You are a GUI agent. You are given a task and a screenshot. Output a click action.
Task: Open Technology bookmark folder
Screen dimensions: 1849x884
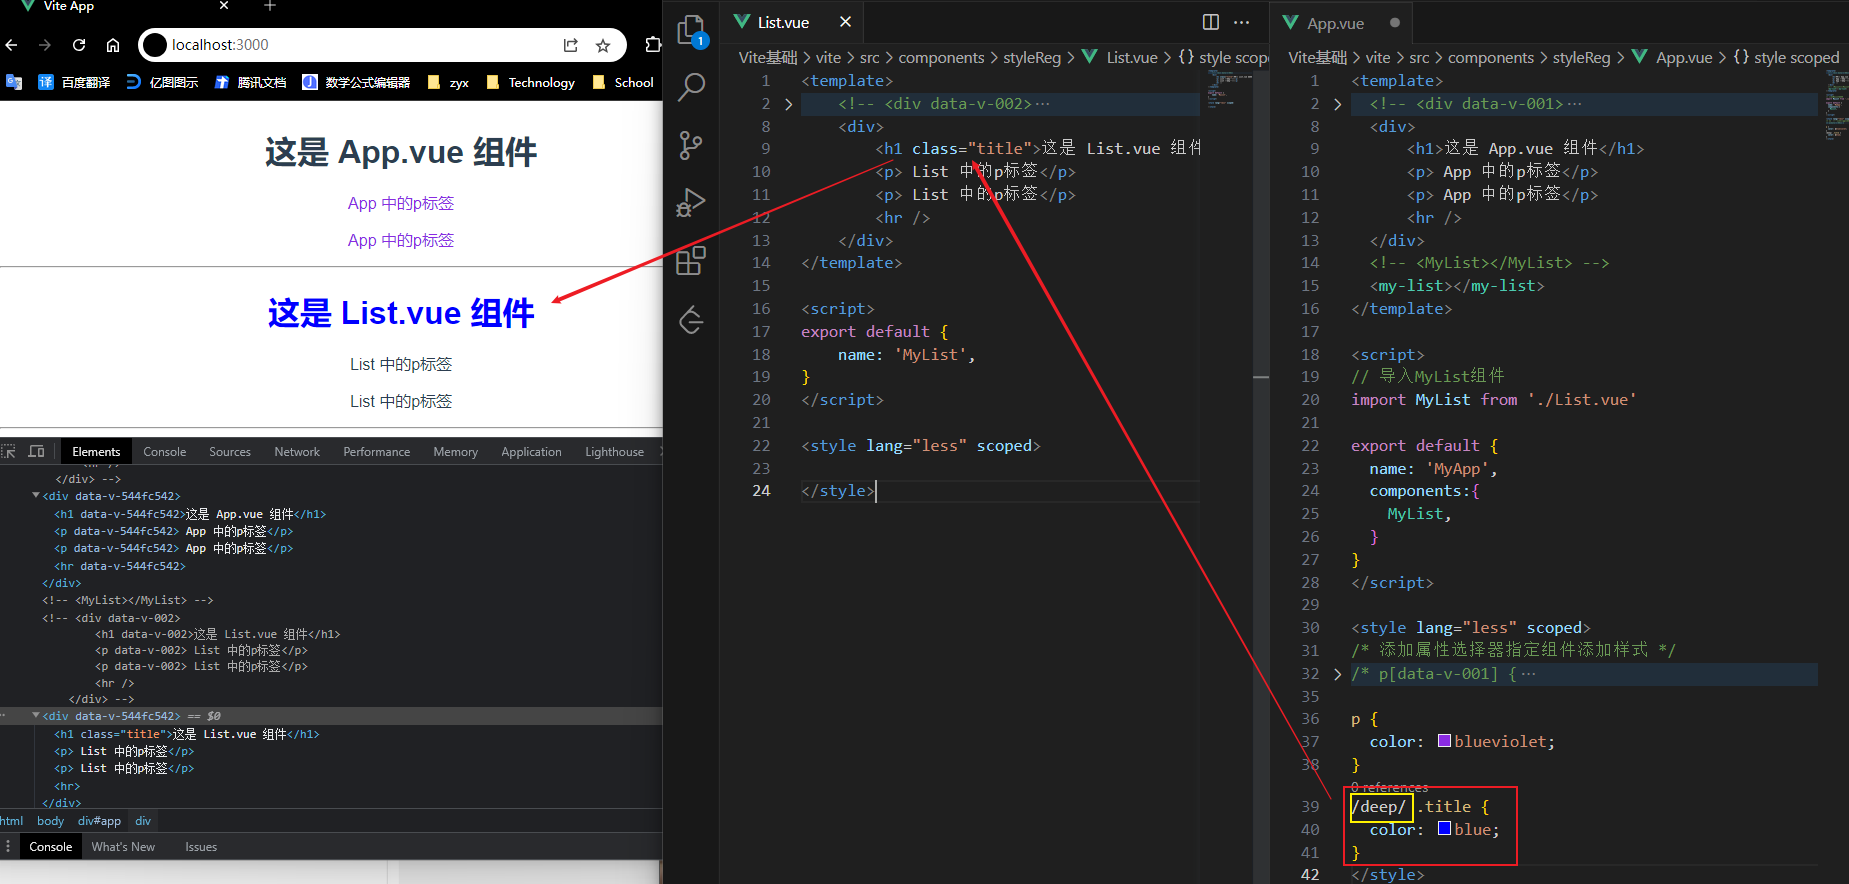click(x=530, y=82)
